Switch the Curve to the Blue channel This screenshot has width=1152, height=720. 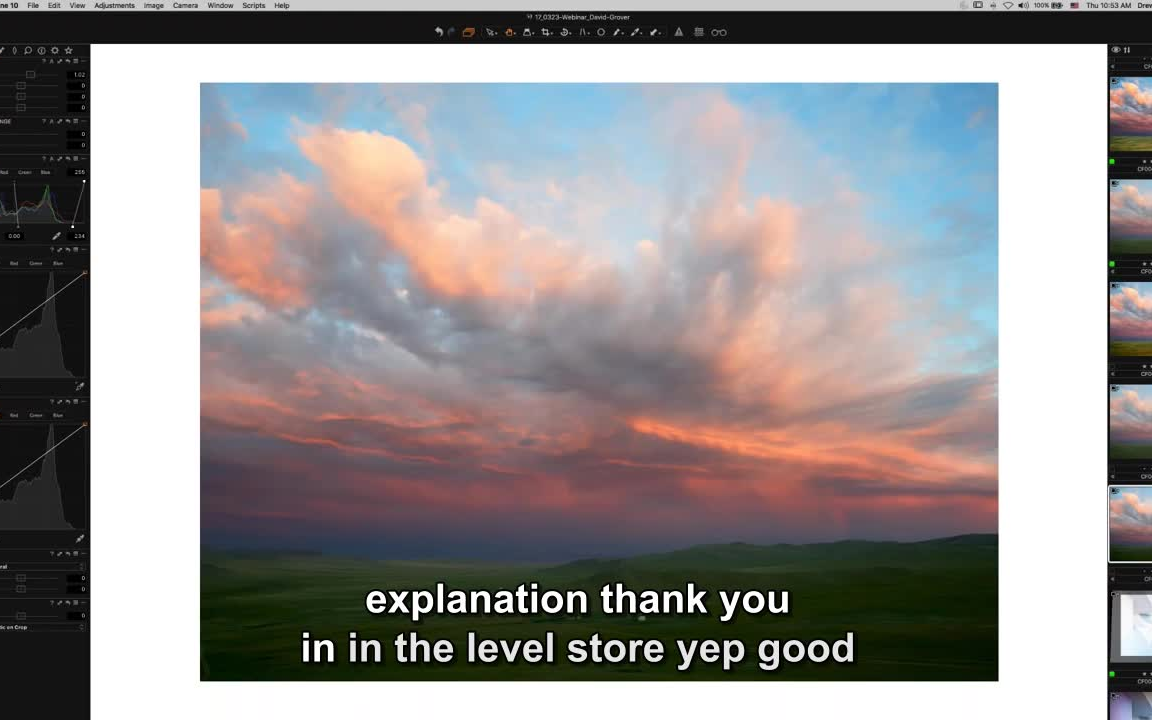(57, 263)
